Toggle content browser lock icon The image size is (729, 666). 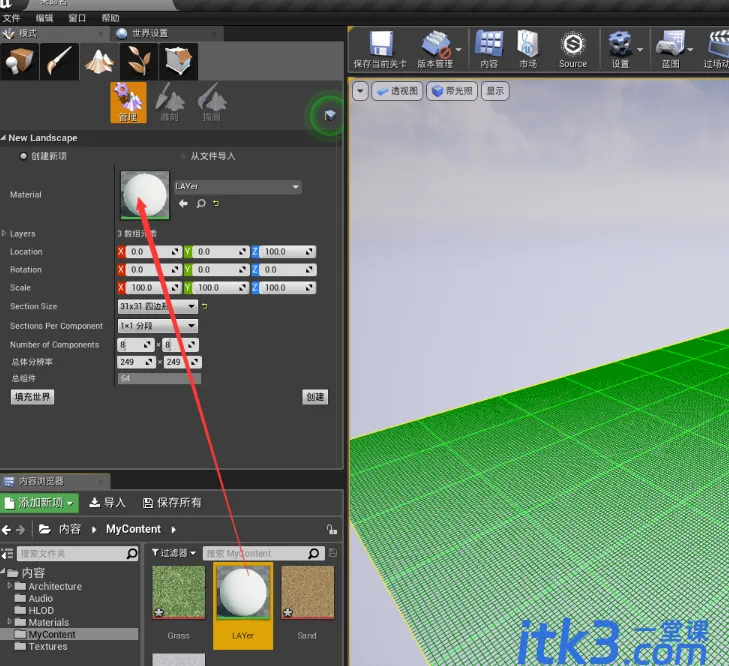pyautogui.click(x=331, y=529)
